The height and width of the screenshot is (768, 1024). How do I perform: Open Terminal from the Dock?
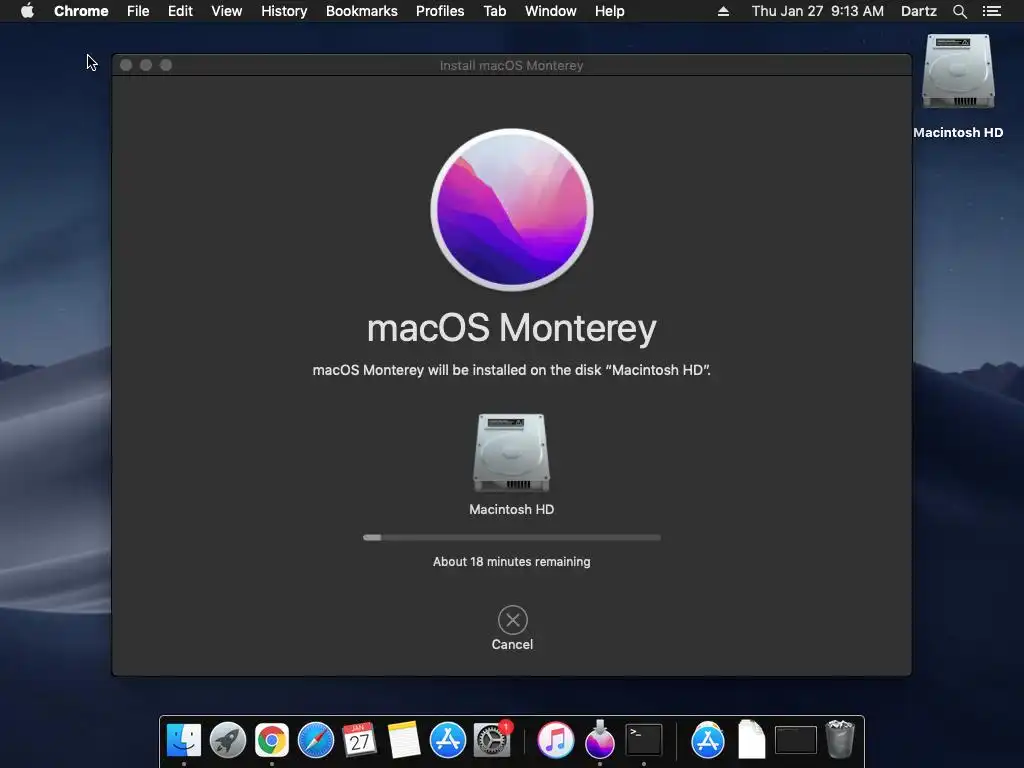[644, 740]
